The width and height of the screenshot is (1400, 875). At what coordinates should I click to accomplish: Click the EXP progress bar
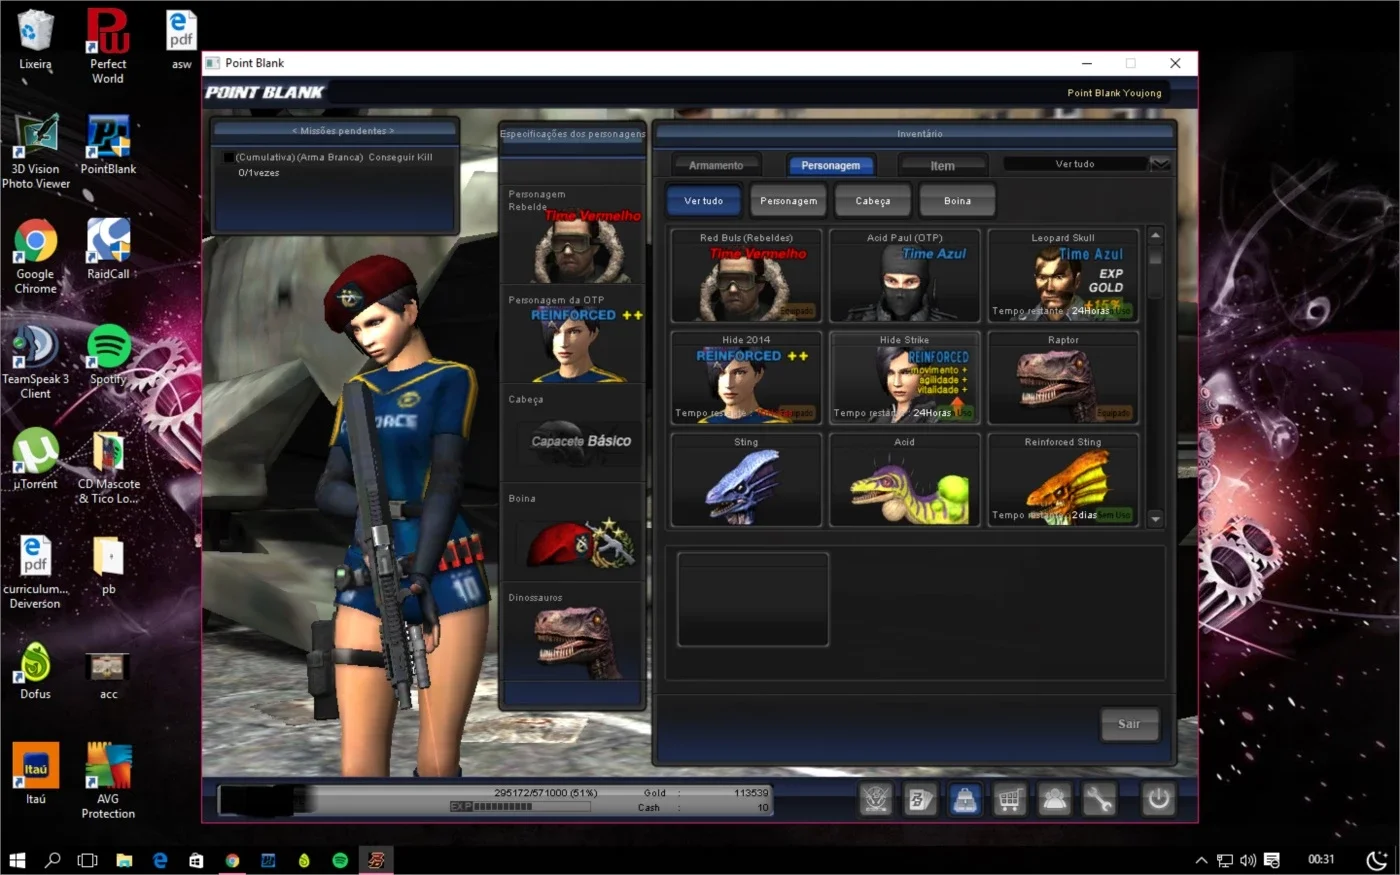(x=521, y=806)
